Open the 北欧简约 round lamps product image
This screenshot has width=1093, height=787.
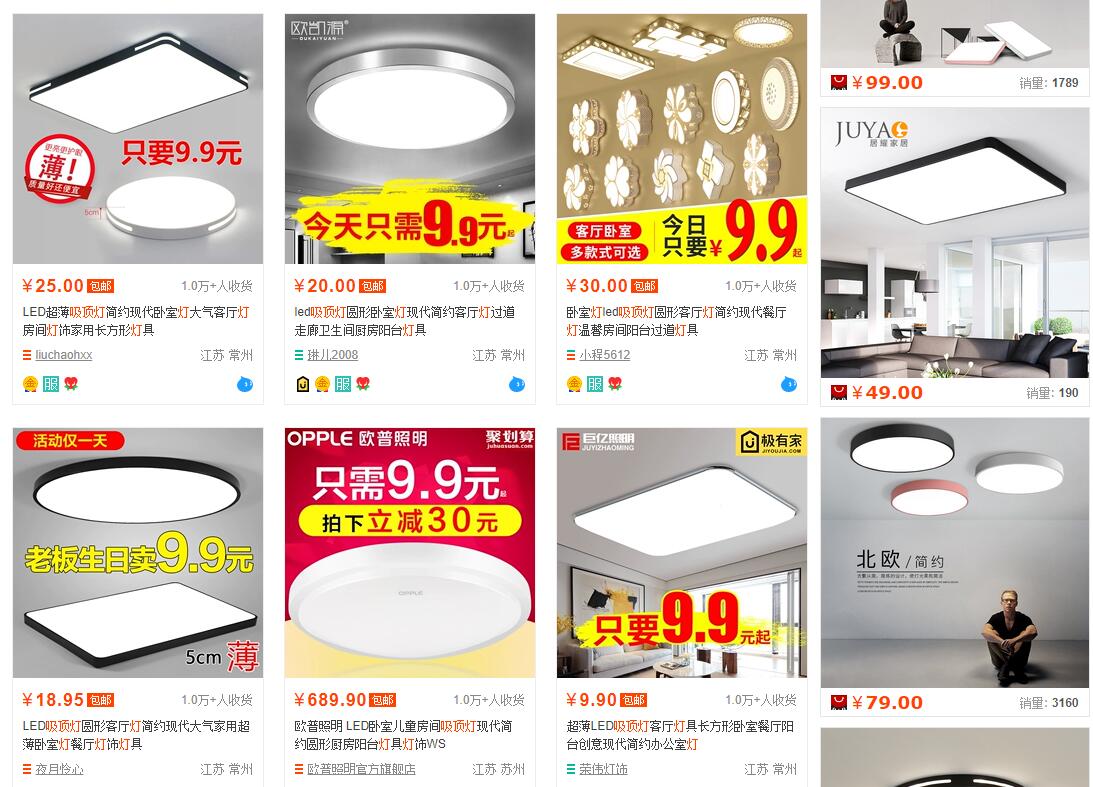955,553
